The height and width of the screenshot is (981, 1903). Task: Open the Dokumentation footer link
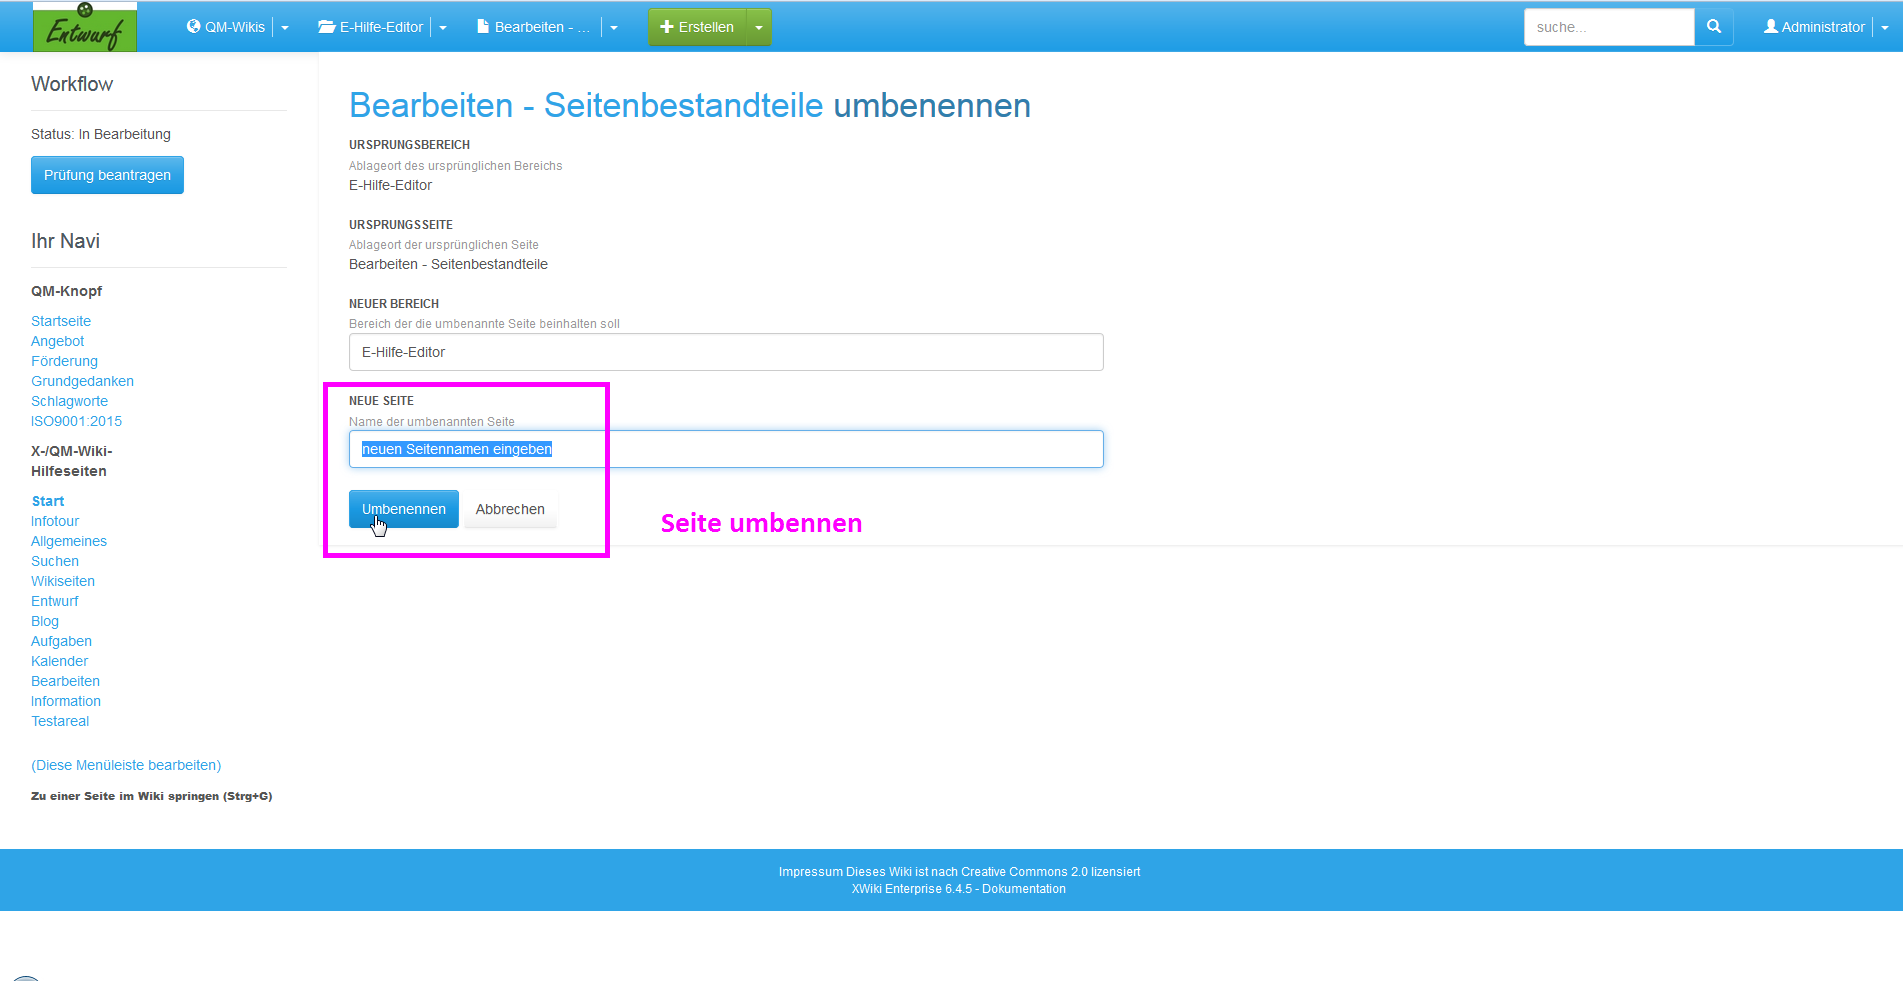coord(1023,889)
